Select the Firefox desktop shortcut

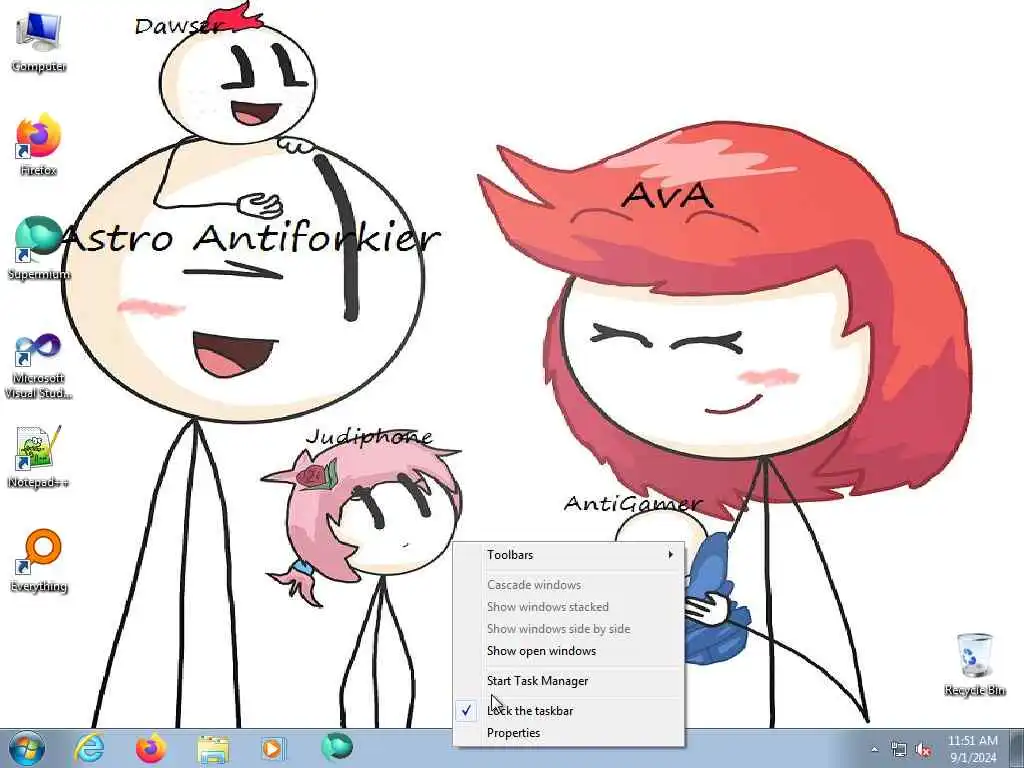(39, 145)
